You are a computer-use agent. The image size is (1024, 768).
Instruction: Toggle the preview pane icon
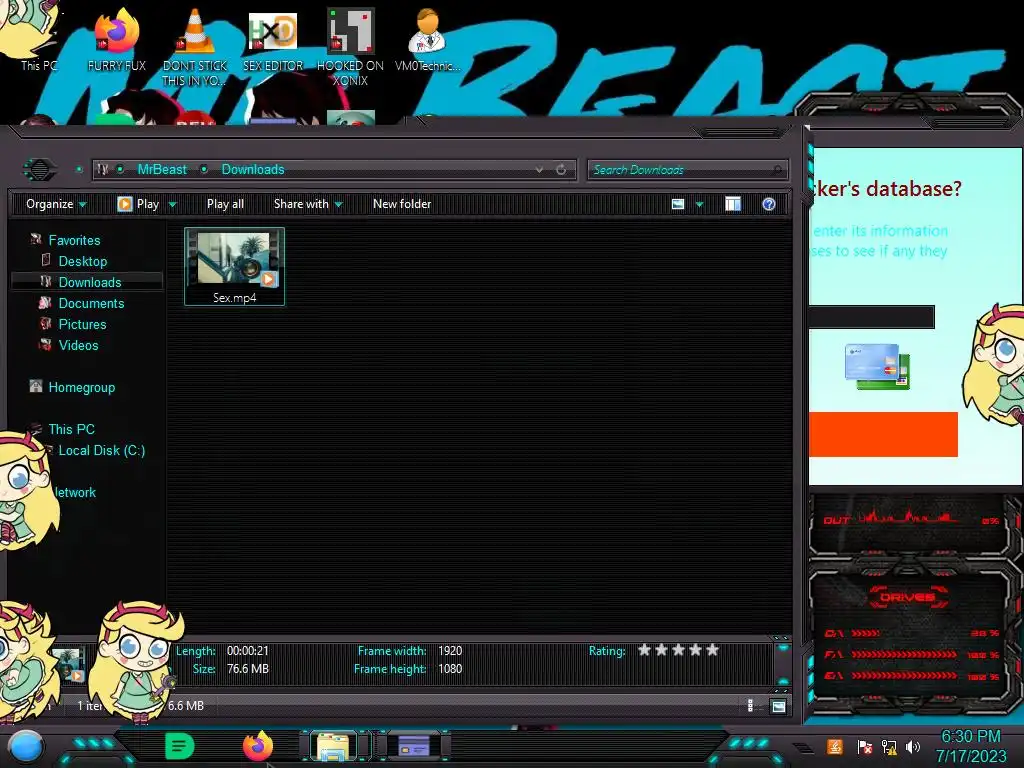pos(733,204)
